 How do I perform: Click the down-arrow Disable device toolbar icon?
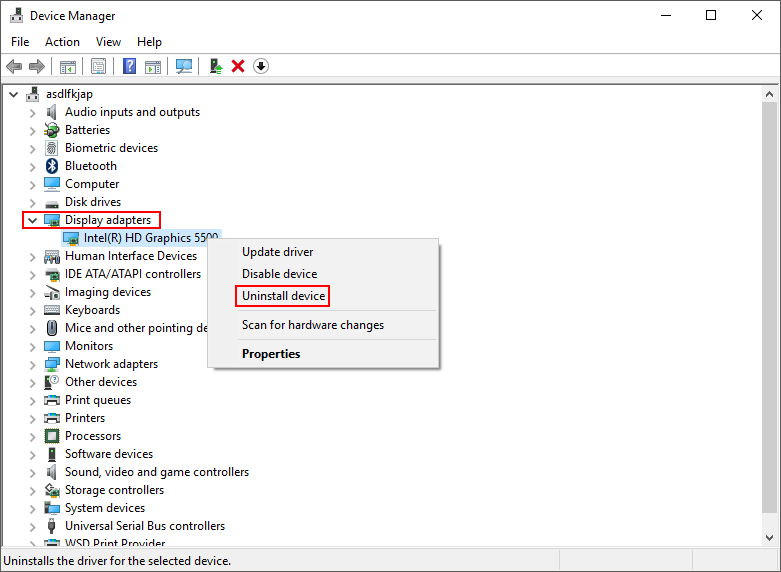click(261, 66)
